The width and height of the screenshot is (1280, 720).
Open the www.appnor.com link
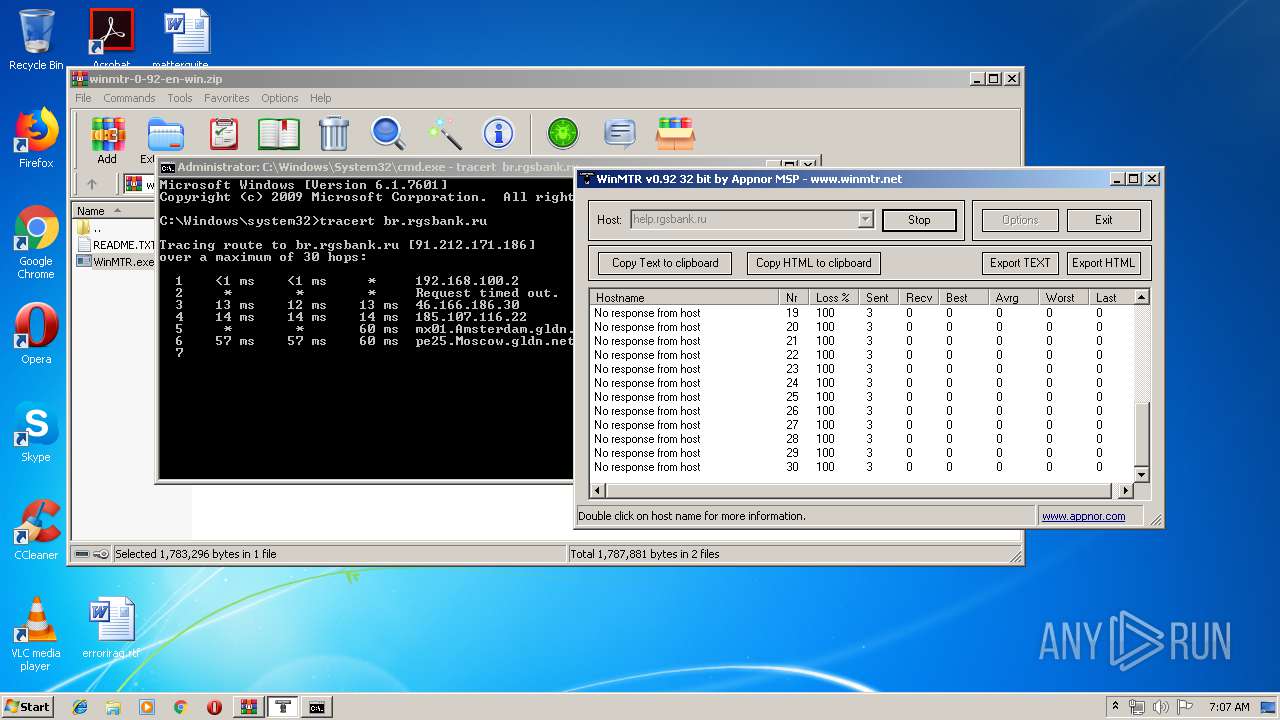tap(1083, 516)
